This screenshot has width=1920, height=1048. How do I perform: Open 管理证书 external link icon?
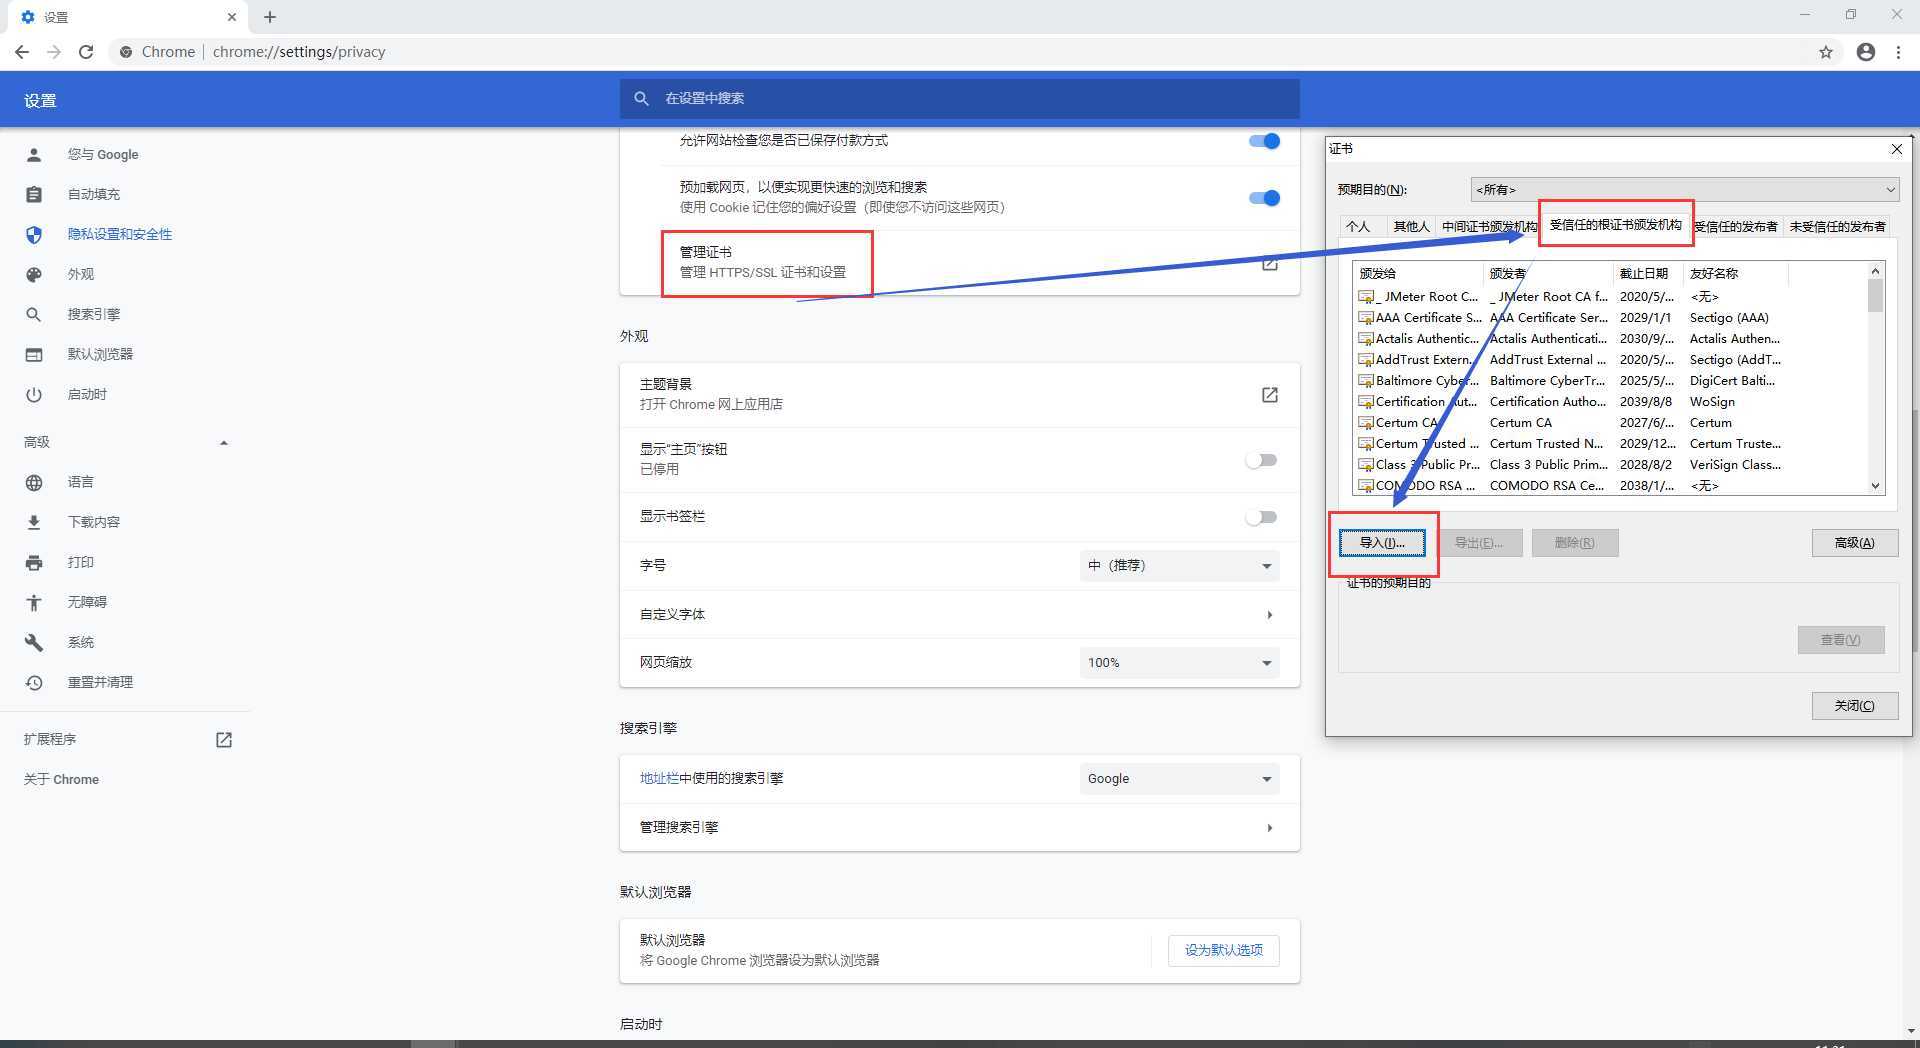(1269, 263)
